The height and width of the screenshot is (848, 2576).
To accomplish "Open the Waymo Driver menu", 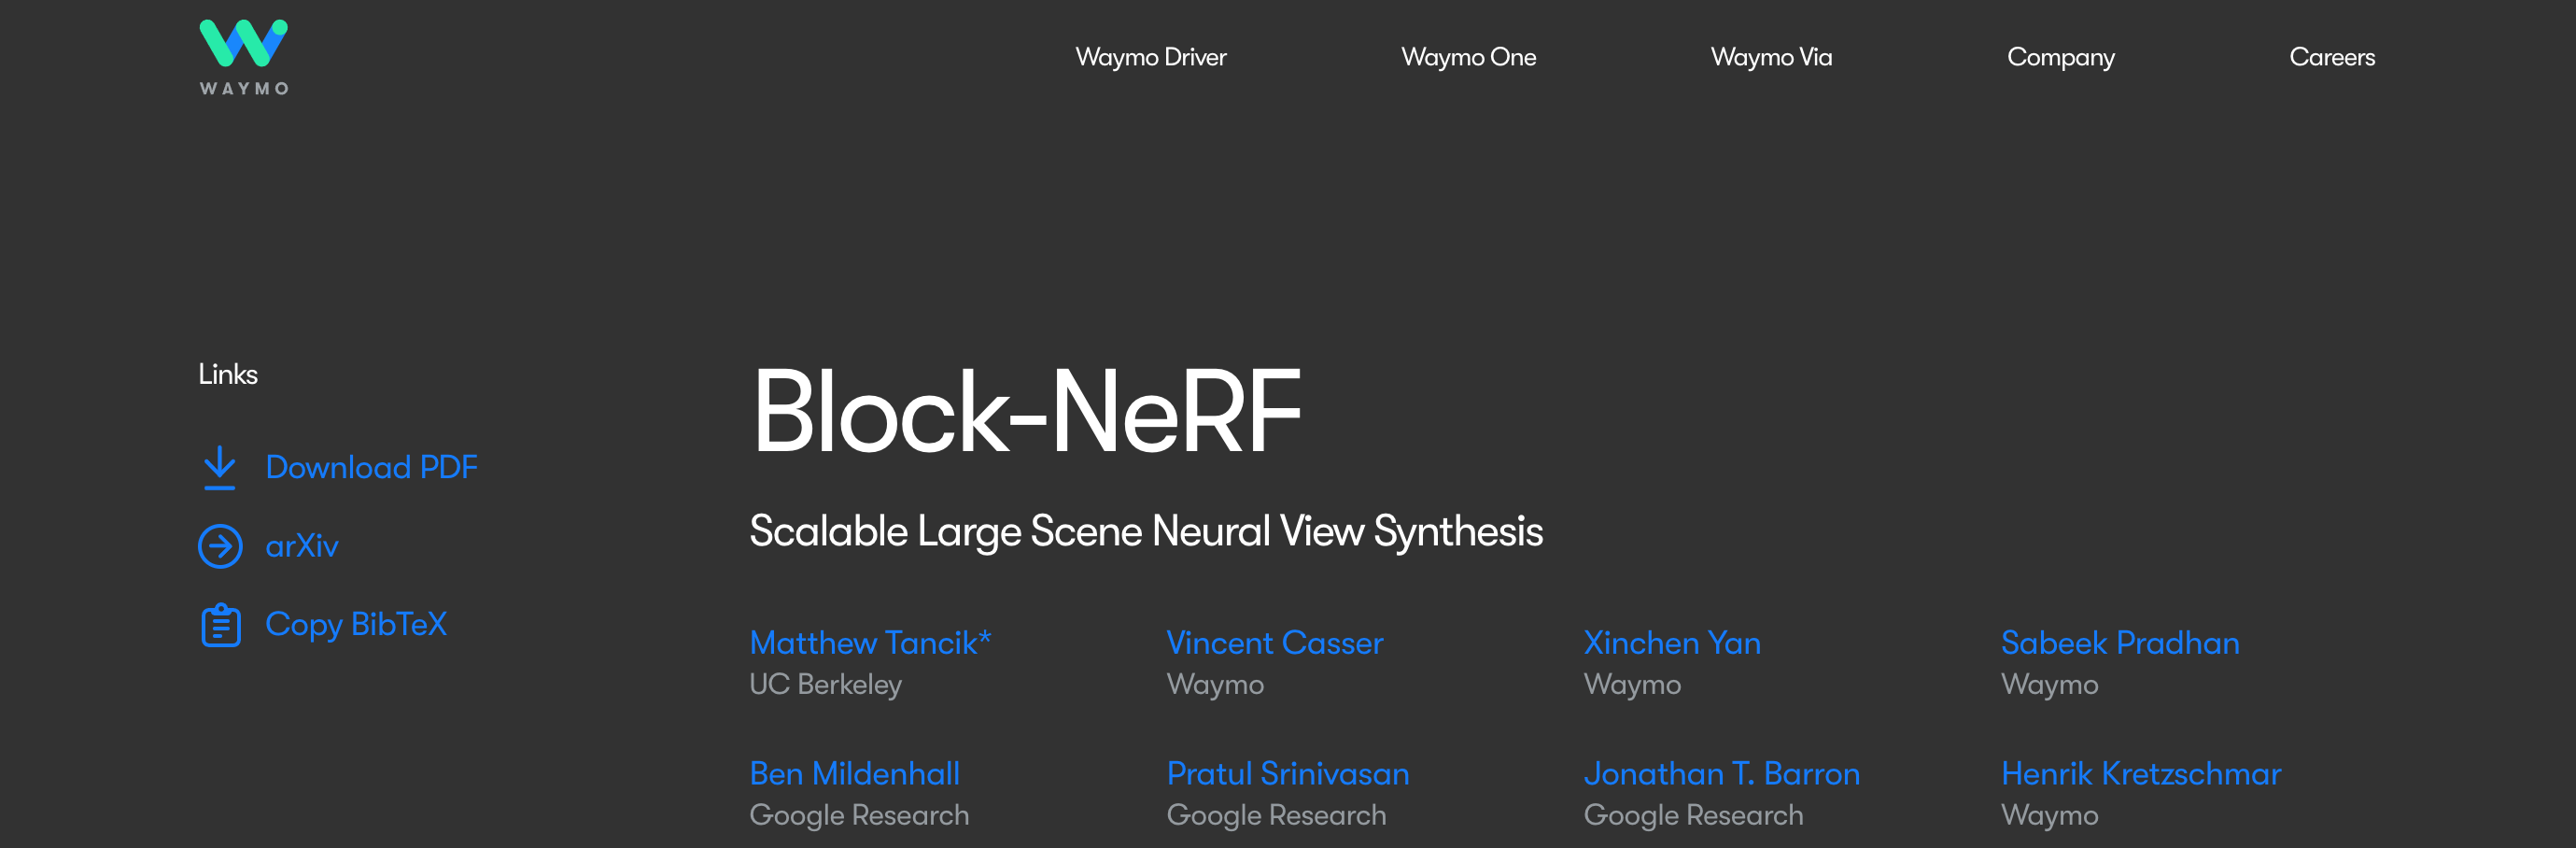I will (x=1151, y=57).
